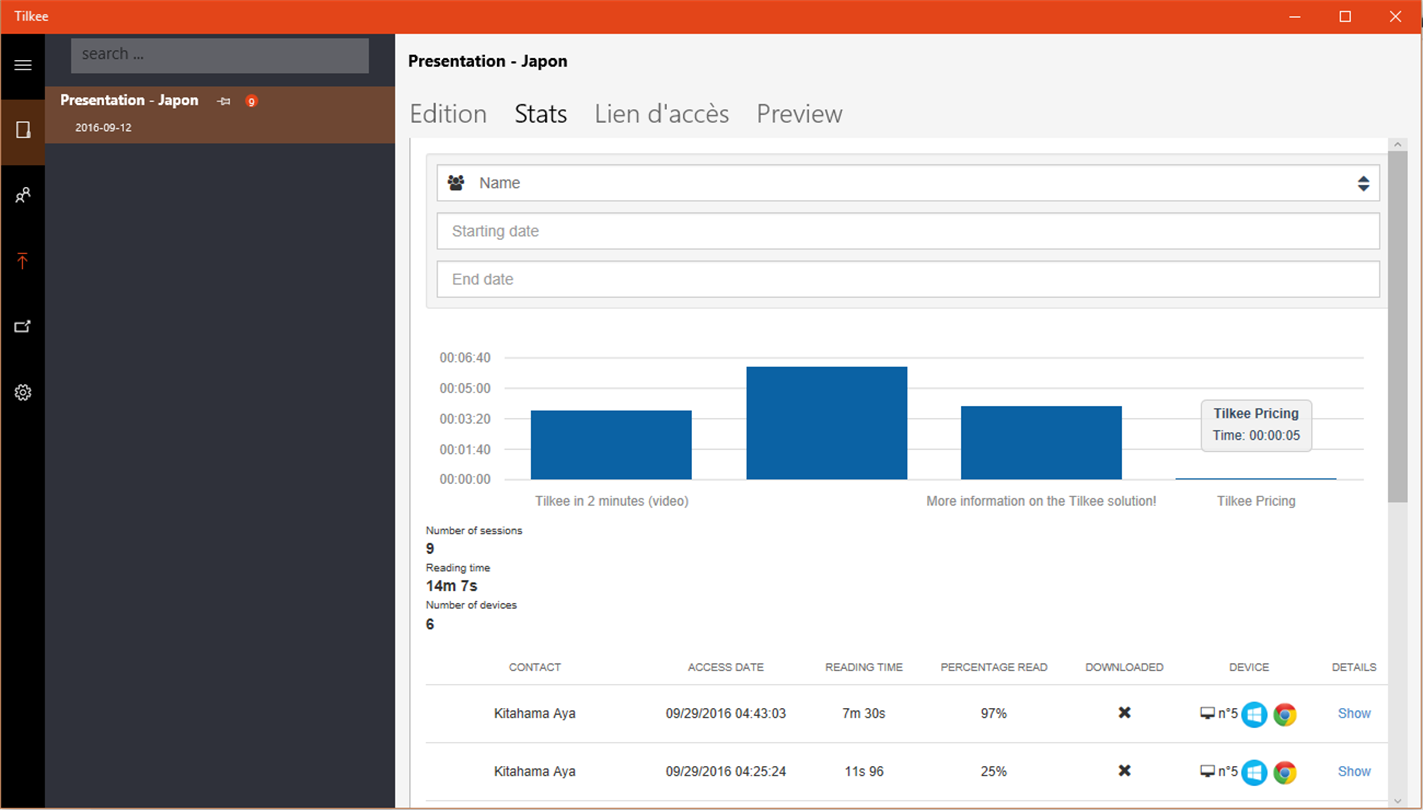Click the READING TIME column header
This screenshot has width=1423, height=810.
pyautogui.click(x=864, y=667)
